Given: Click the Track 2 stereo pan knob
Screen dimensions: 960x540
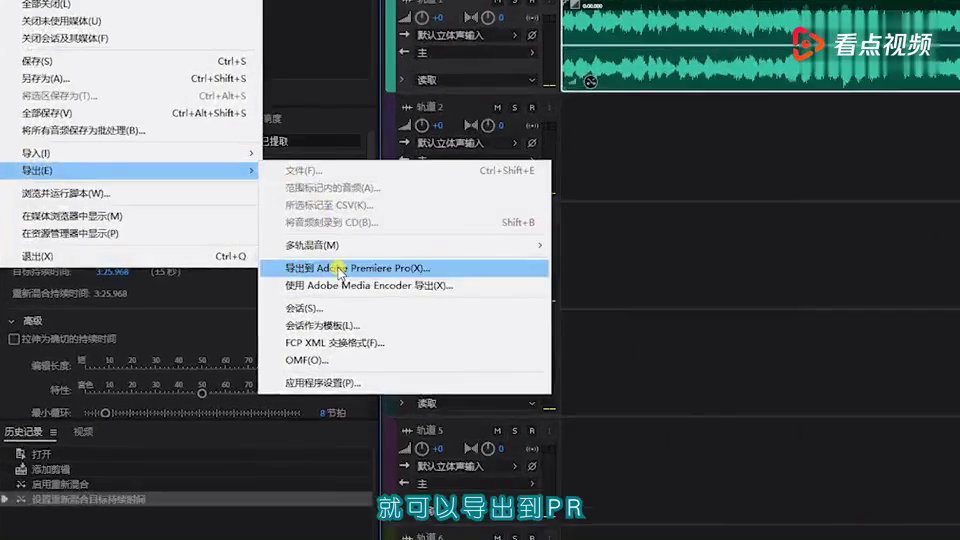Looking at the screenshot, I should (x=487, y=126).
